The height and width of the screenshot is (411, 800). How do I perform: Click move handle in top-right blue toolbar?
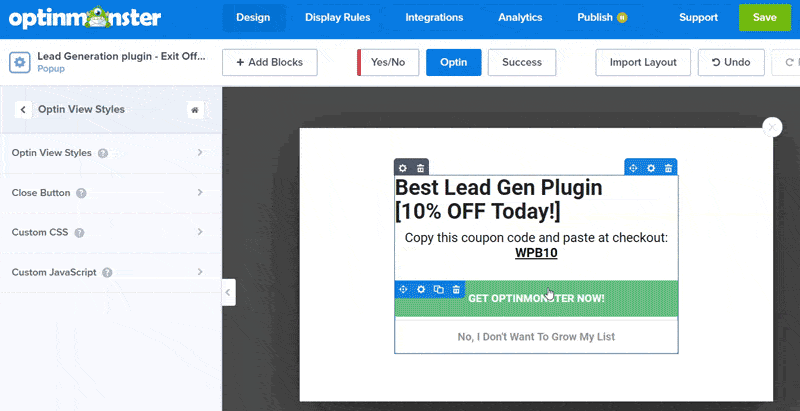[634, 167]
